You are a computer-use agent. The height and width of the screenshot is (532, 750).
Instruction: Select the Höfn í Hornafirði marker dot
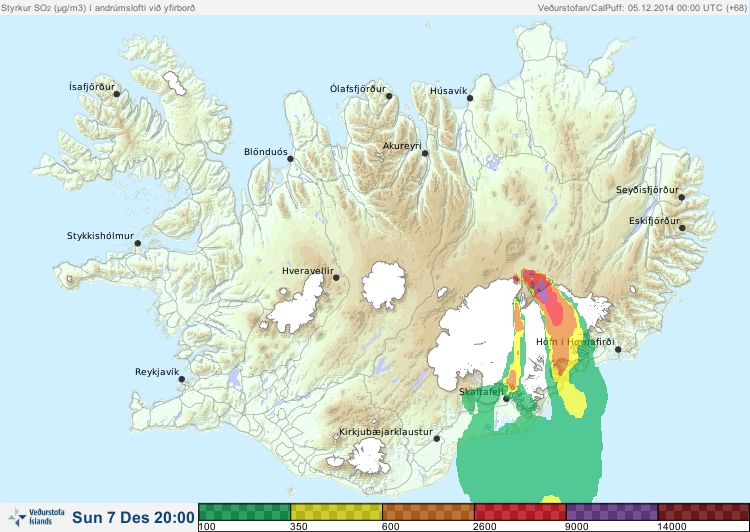click(x=618, y=349)
